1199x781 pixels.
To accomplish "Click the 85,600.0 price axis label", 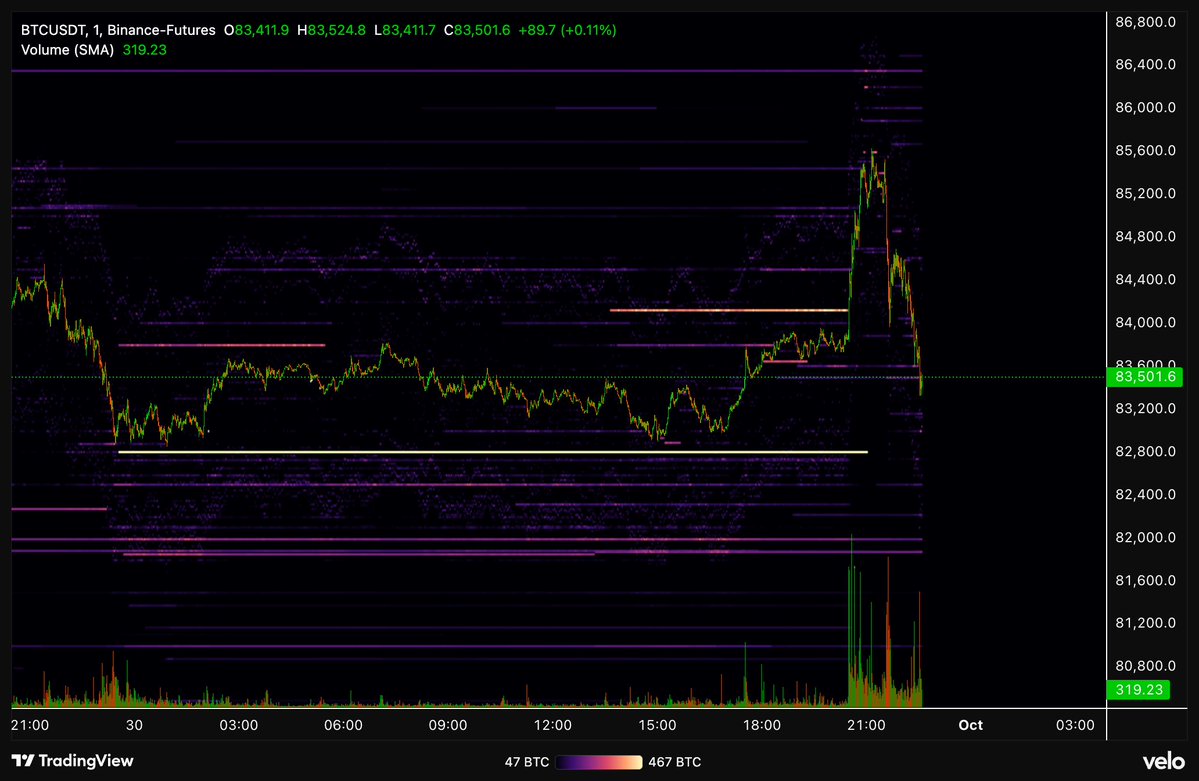I will (1145, 150).
